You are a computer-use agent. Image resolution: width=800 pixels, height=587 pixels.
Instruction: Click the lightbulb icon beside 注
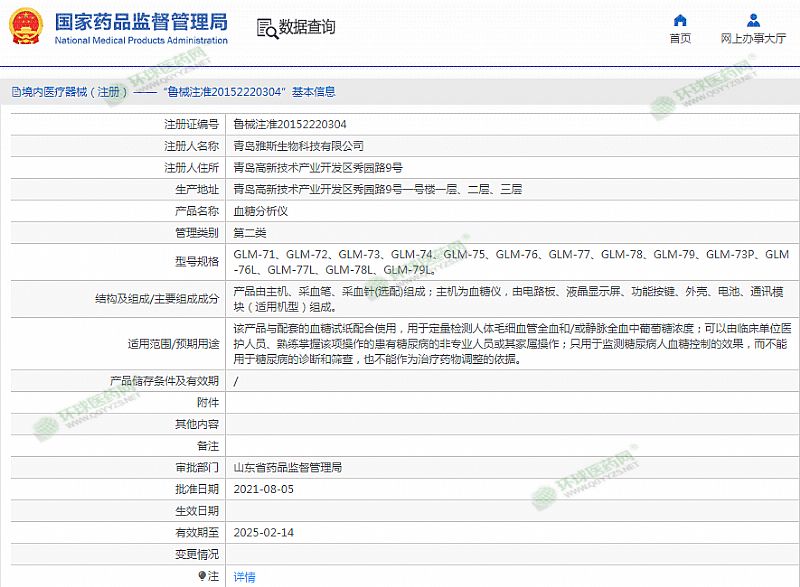[x=203, y=576]
